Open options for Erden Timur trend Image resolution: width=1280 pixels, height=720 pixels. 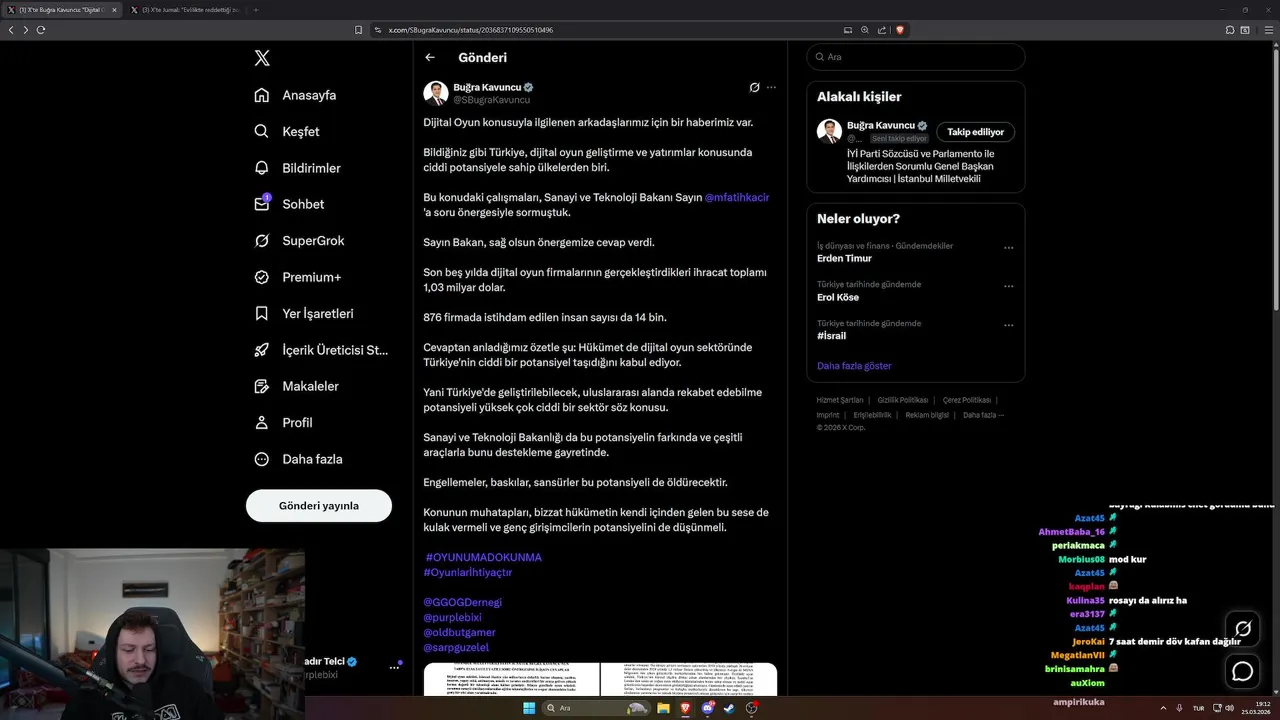tap(1008, 248)
